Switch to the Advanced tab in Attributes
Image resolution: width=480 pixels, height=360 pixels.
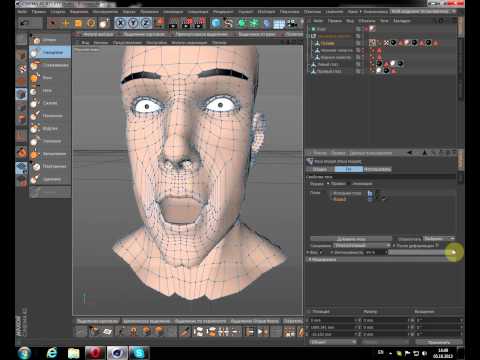(377, 169)
